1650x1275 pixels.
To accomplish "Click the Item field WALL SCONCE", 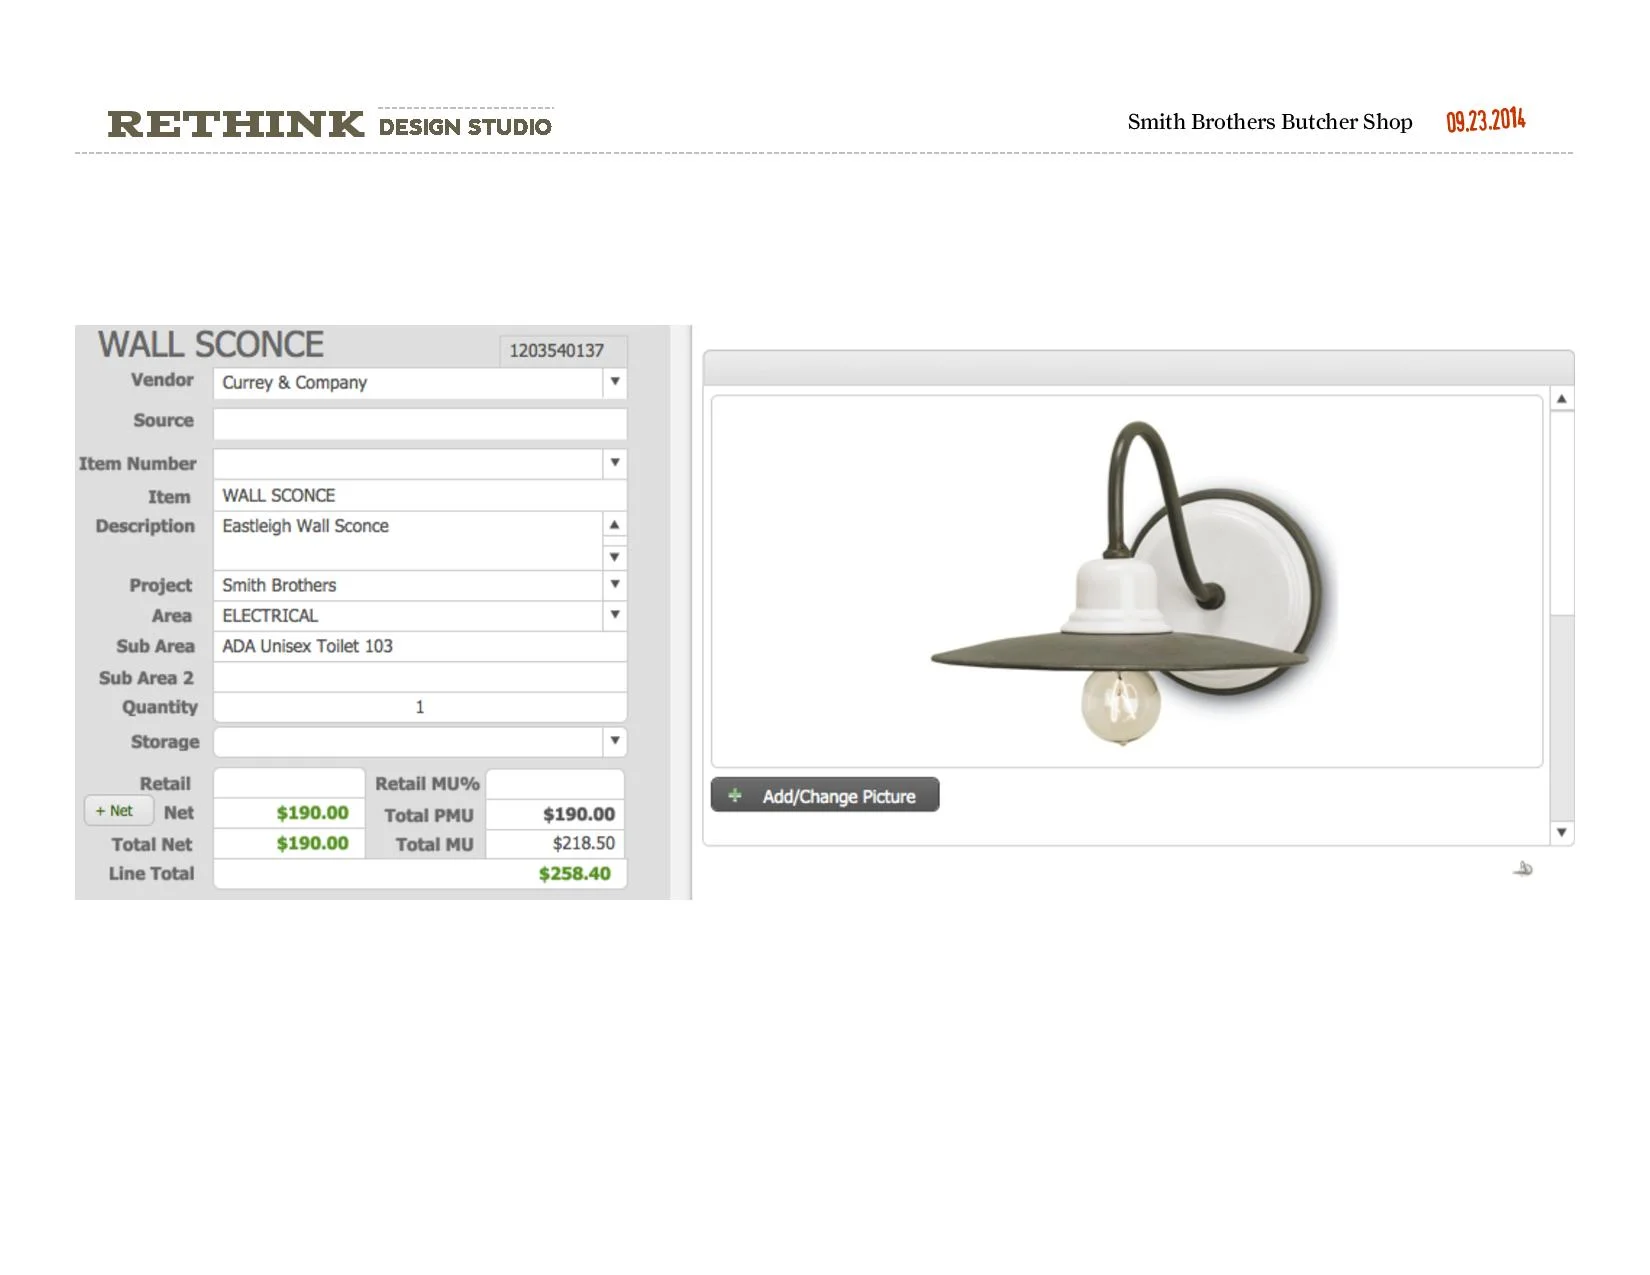I will pyautogui.click(x=420, y=495).
